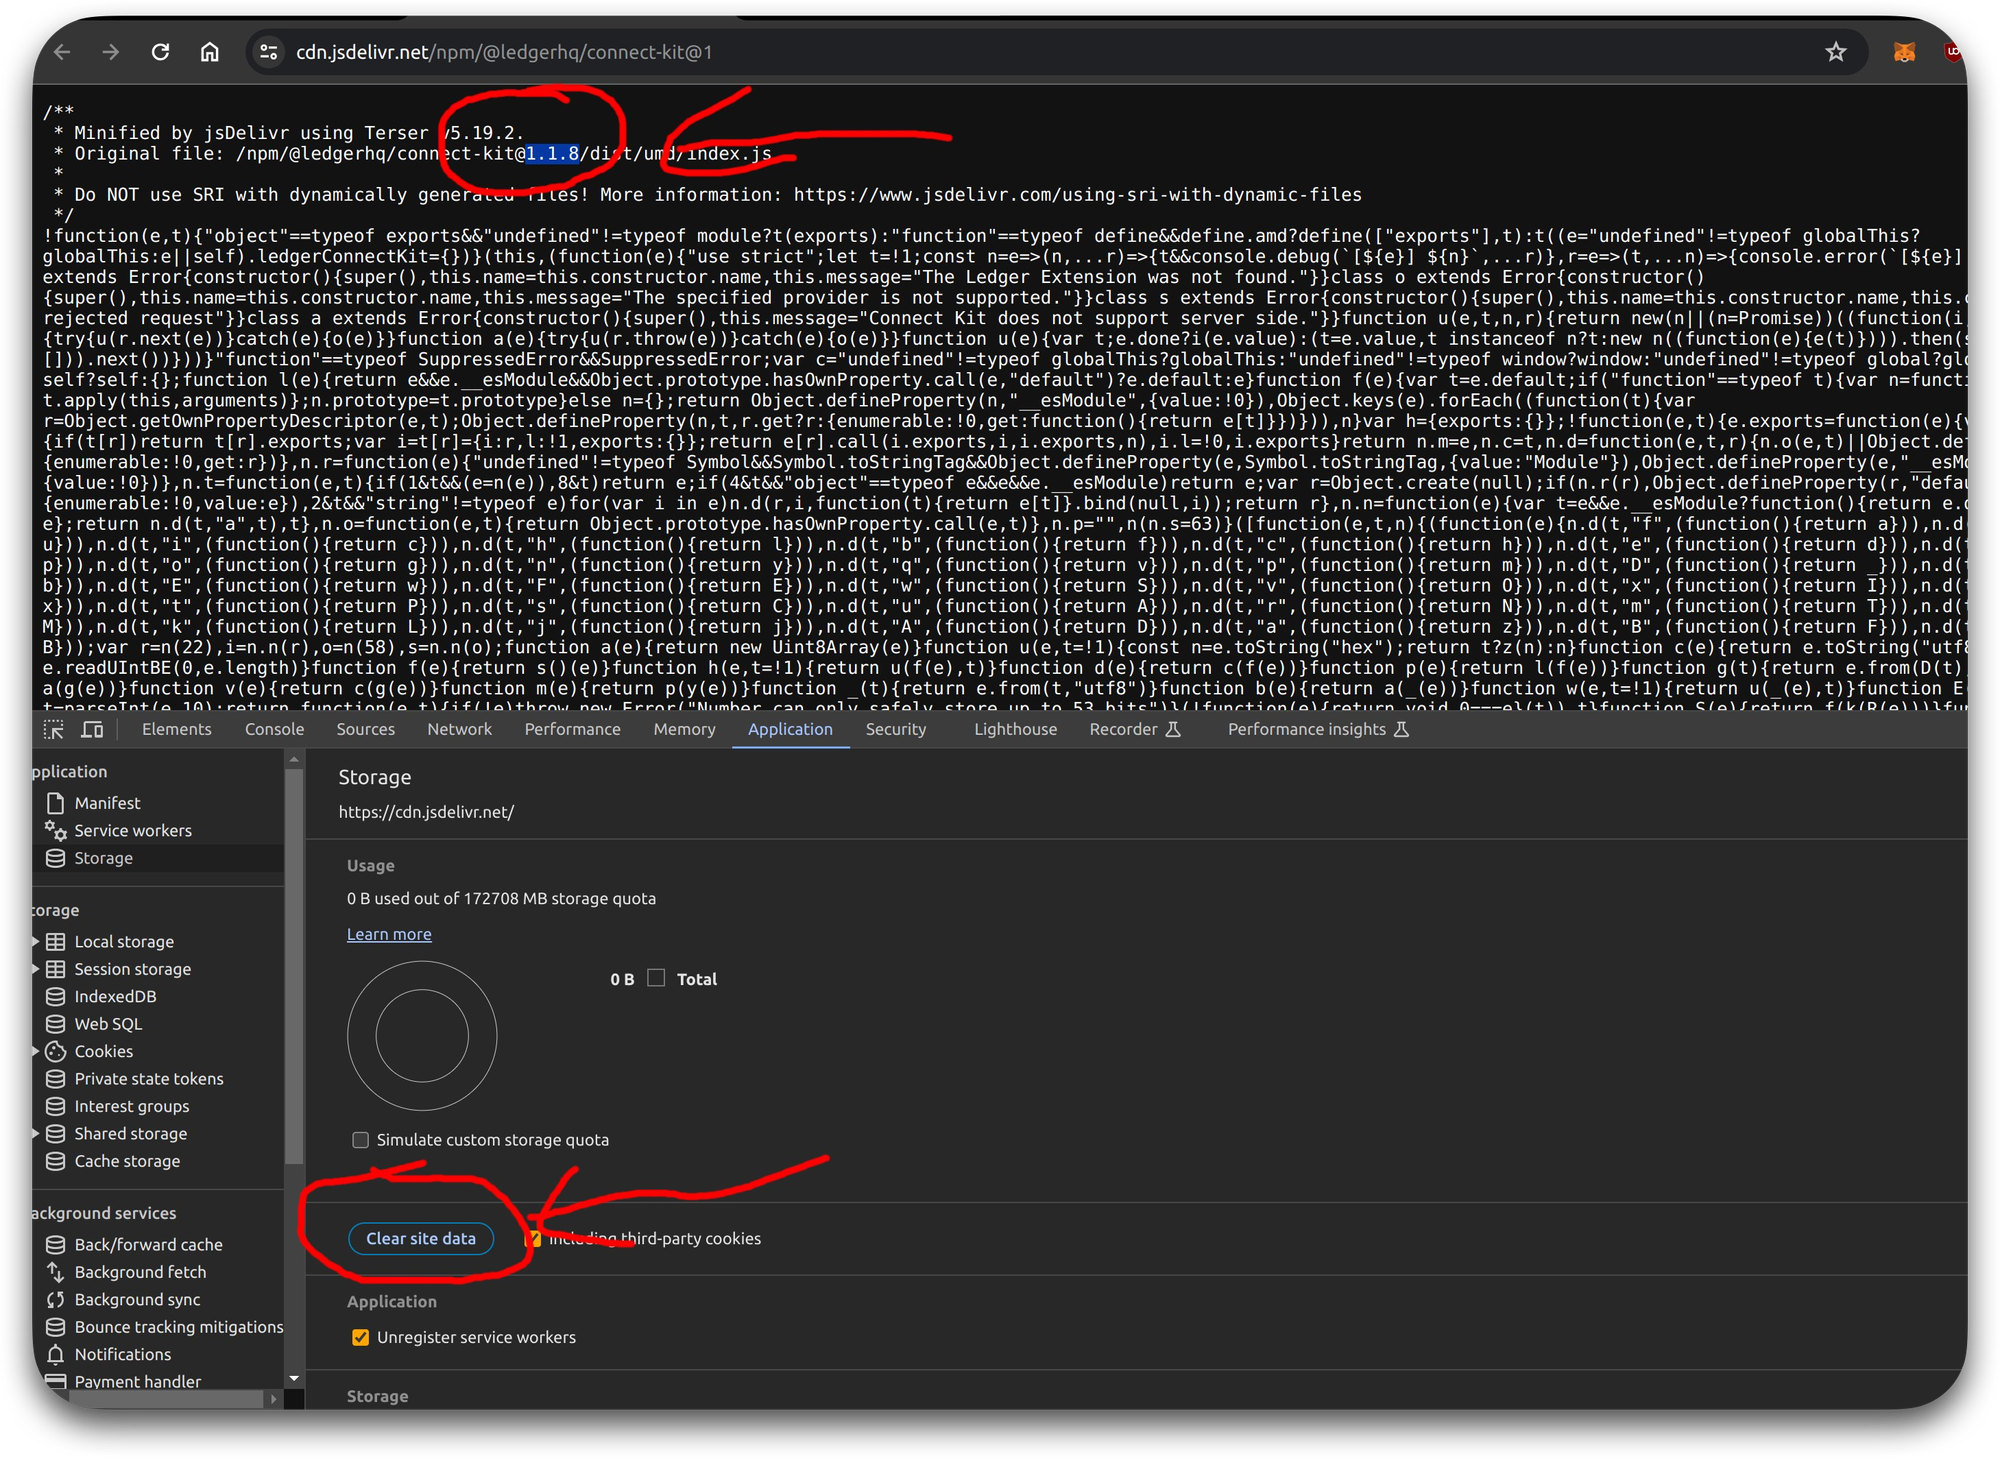
Task: Expand the Session storage tree node
Action: 36,969
